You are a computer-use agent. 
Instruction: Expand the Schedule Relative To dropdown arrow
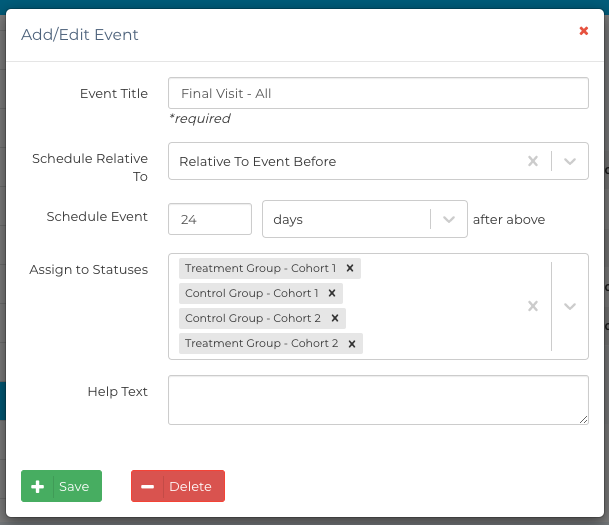point(570,161)
